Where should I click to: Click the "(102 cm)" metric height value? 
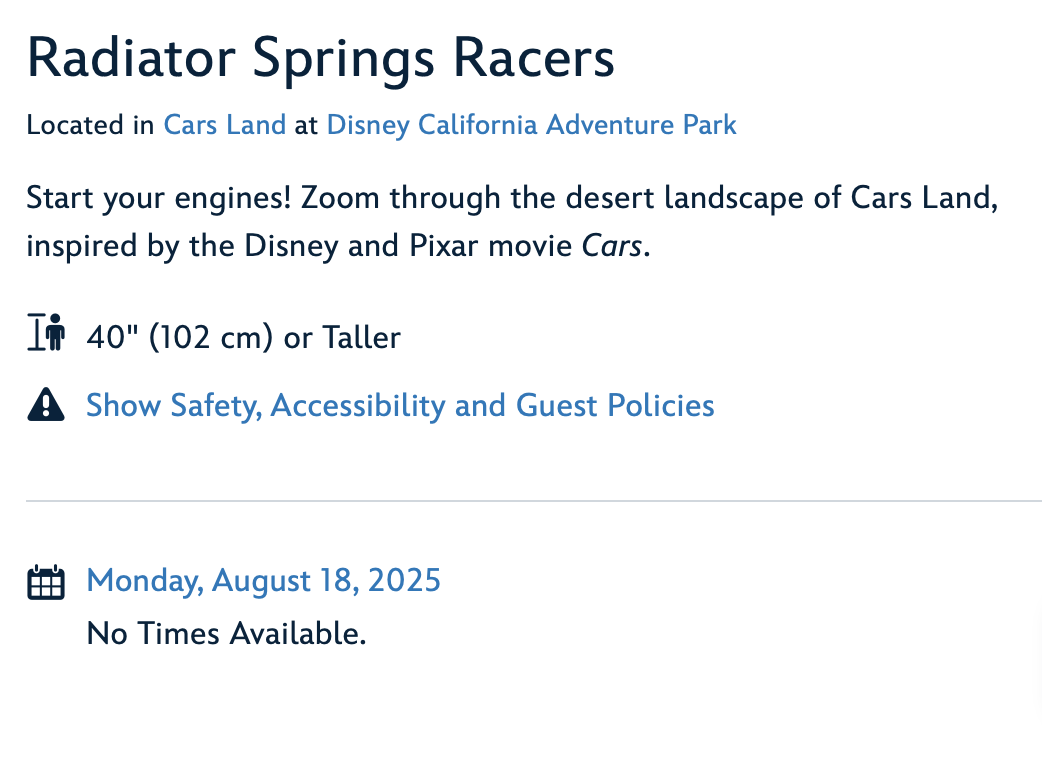211,338
